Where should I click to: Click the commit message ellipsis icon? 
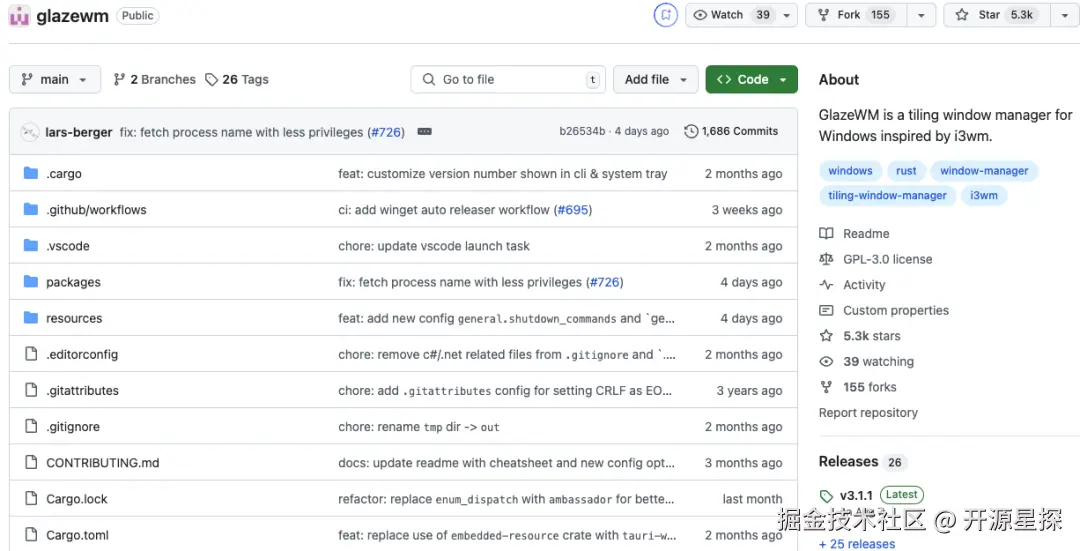(424, 132)
